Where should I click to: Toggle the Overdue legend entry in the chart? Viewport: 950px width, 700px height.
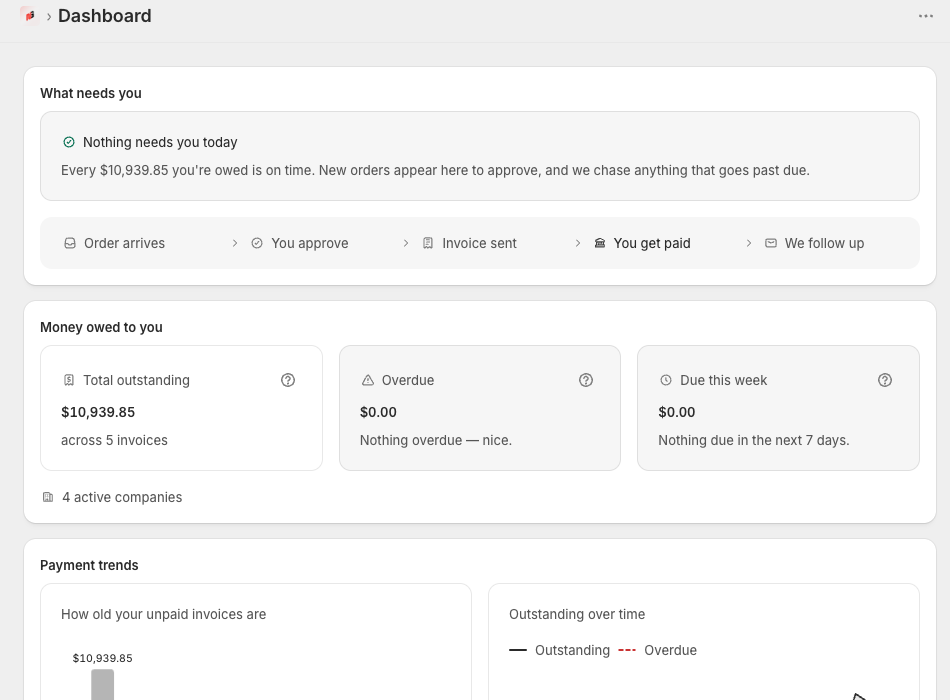pos(657,650)
